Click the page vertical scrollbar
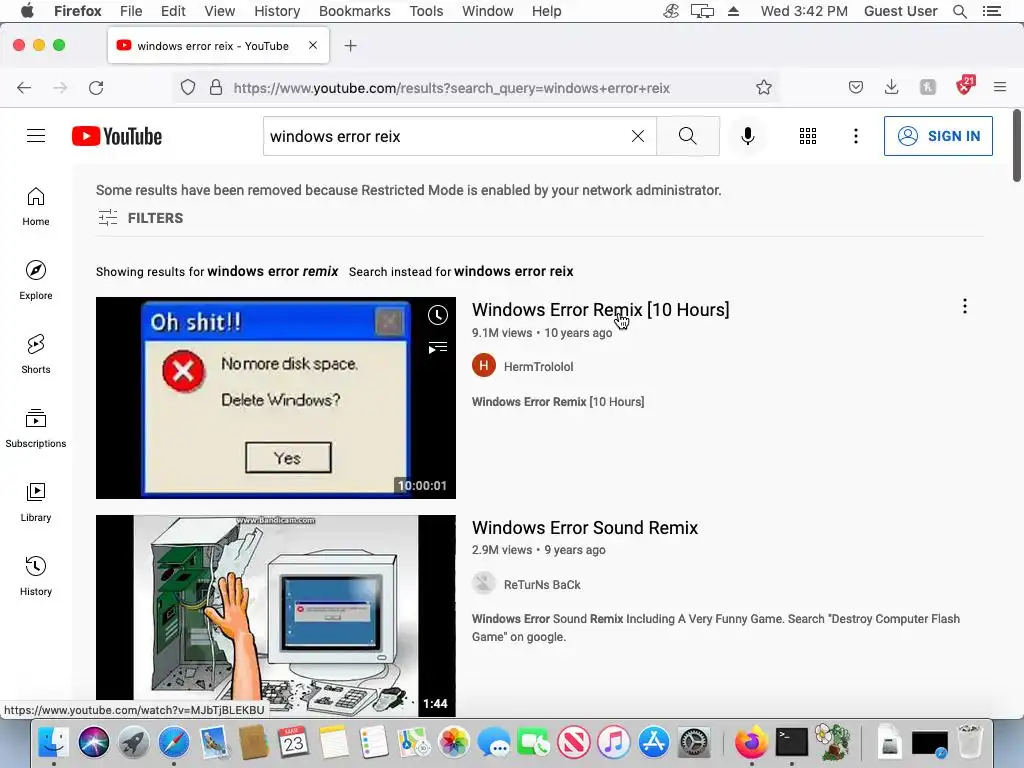The image size is (1024, 768). pyautogui.click(x=1017, y=146)
